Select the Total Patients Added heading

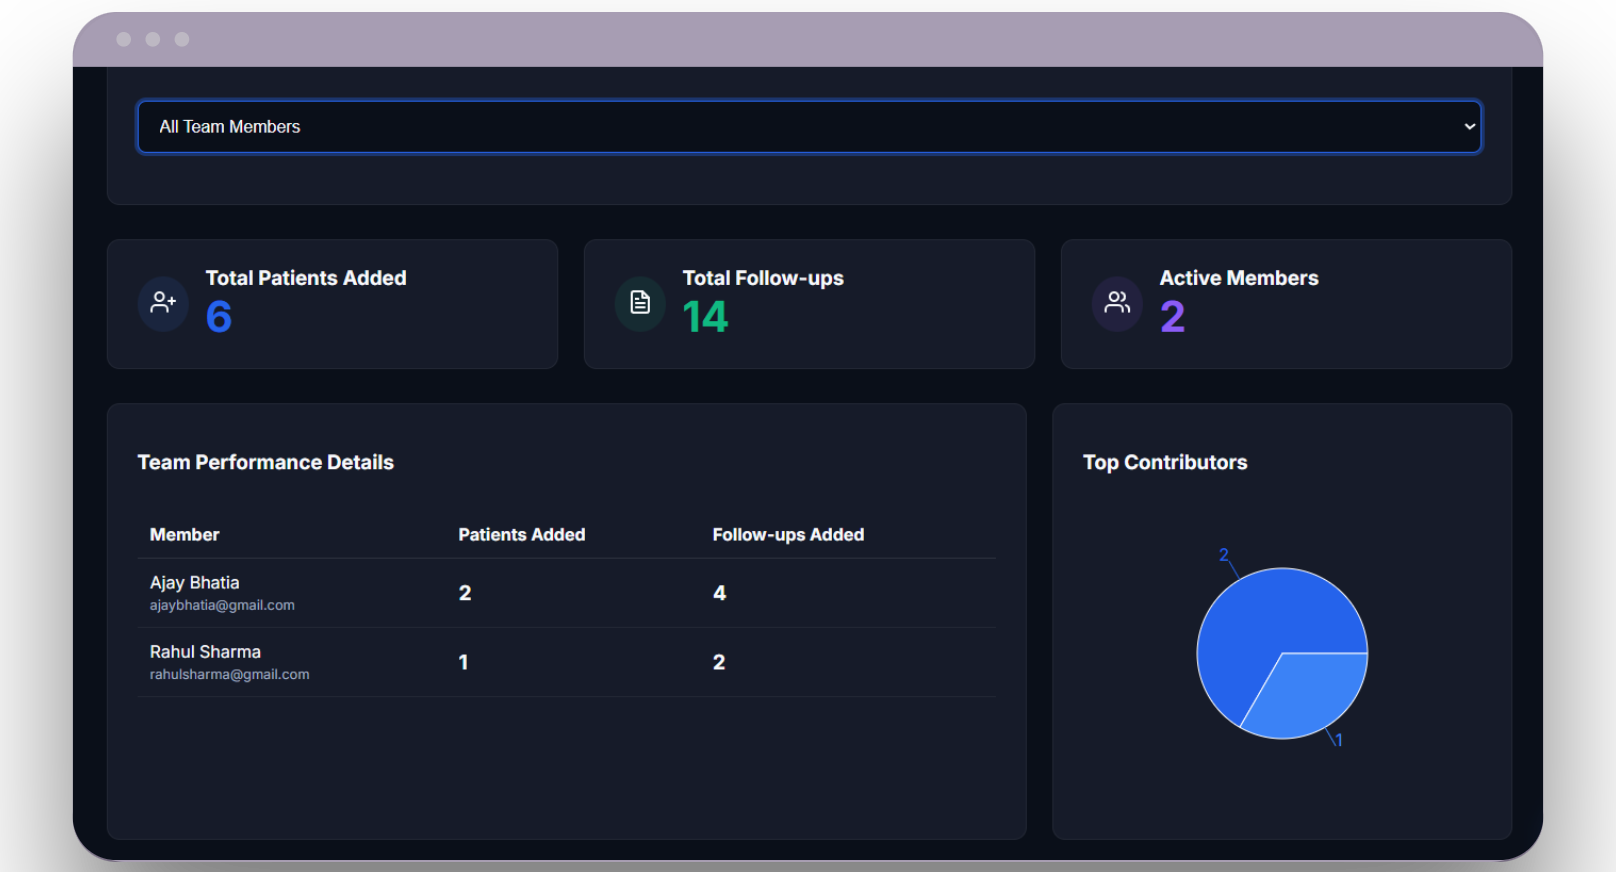pyautogui.click(x=306, y=278)
